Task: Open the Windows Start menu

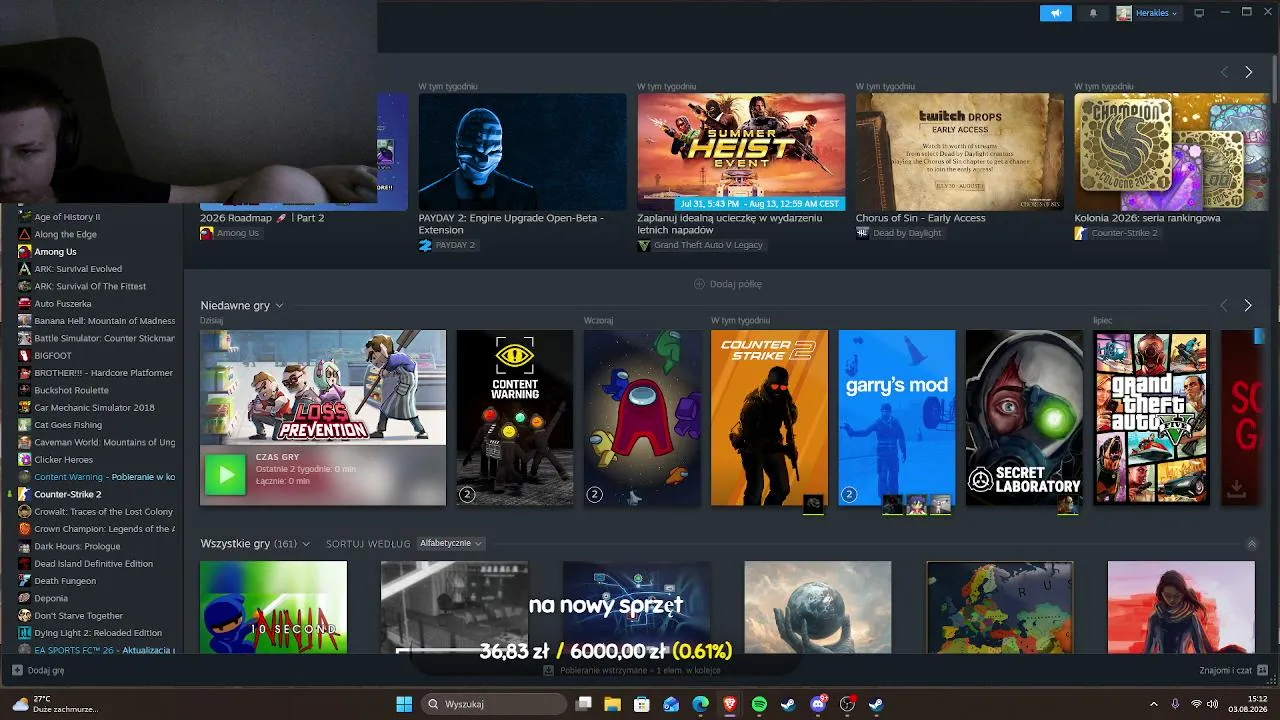Action: 404,704
